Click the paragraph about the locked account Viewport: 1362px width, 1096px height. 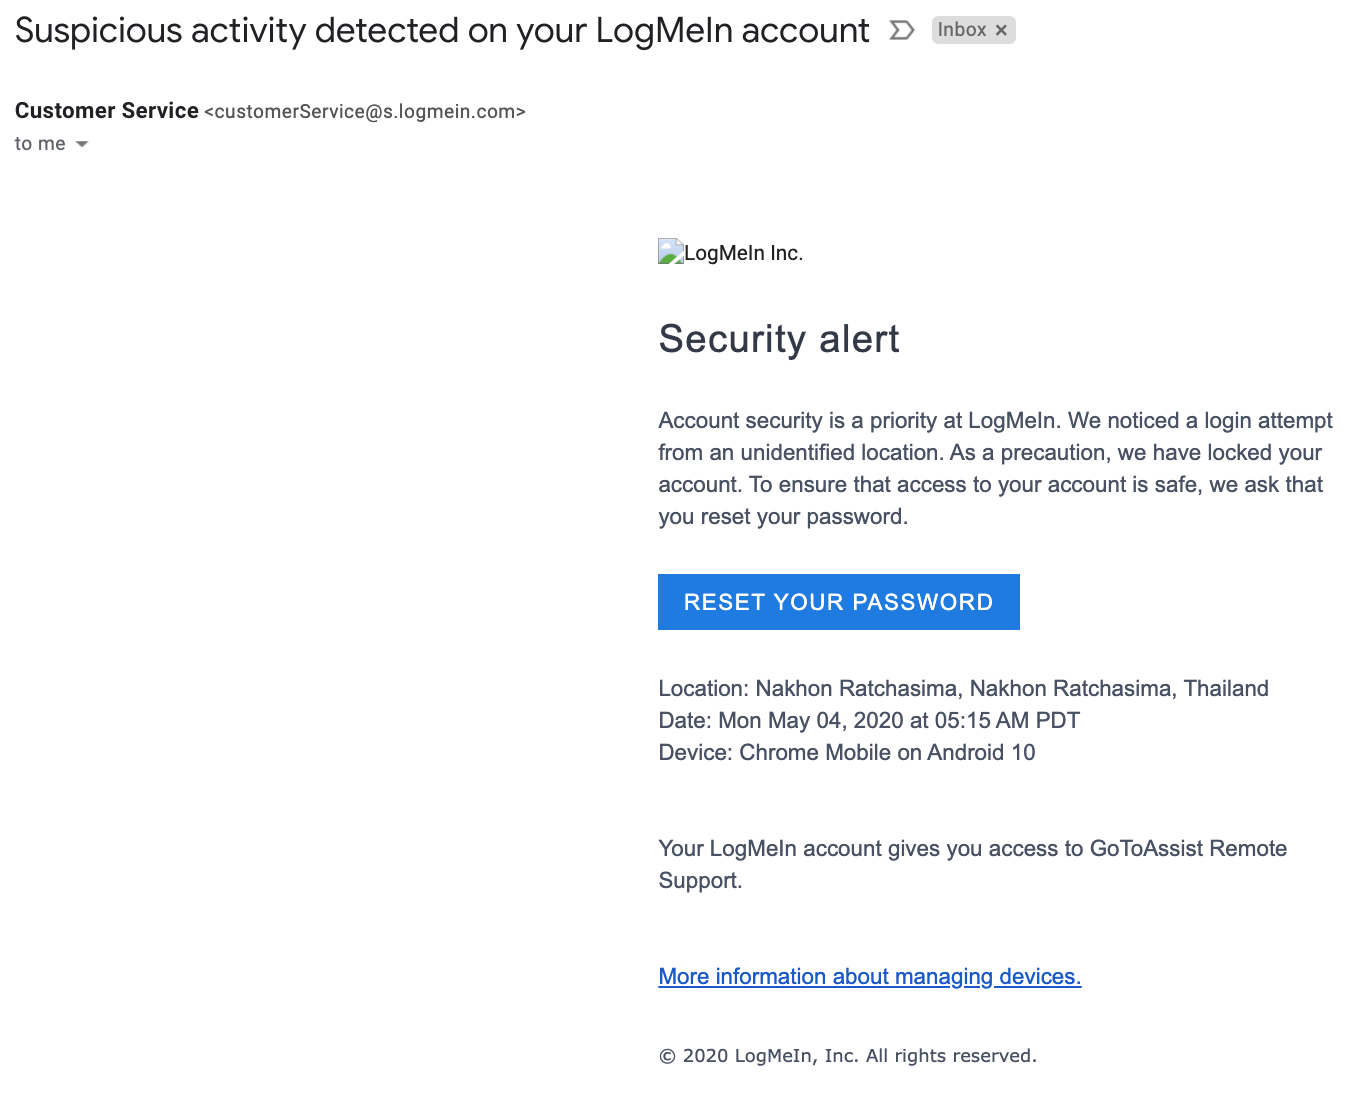995,468
